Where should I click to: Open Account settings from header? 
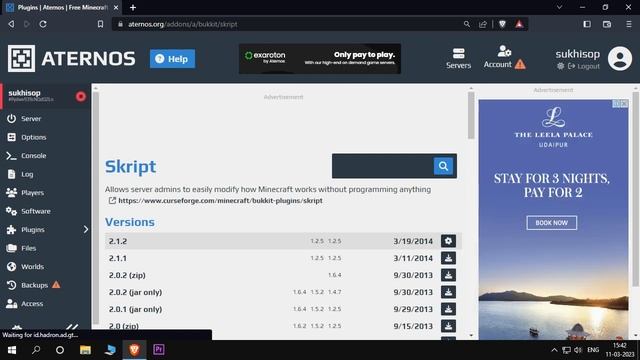(498, 58)
